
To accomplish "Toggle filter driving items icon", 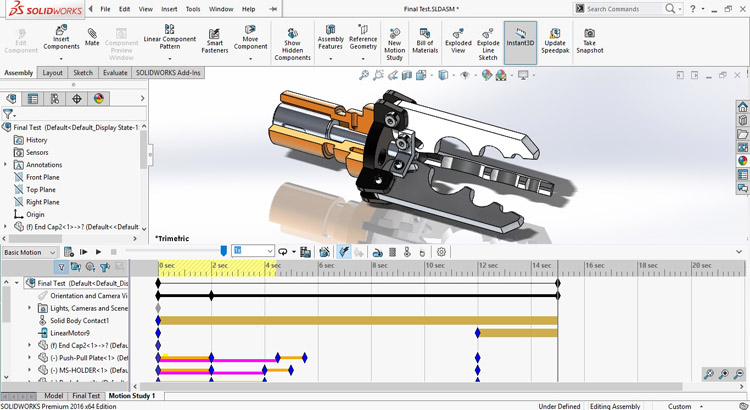I will click(90, 267).
